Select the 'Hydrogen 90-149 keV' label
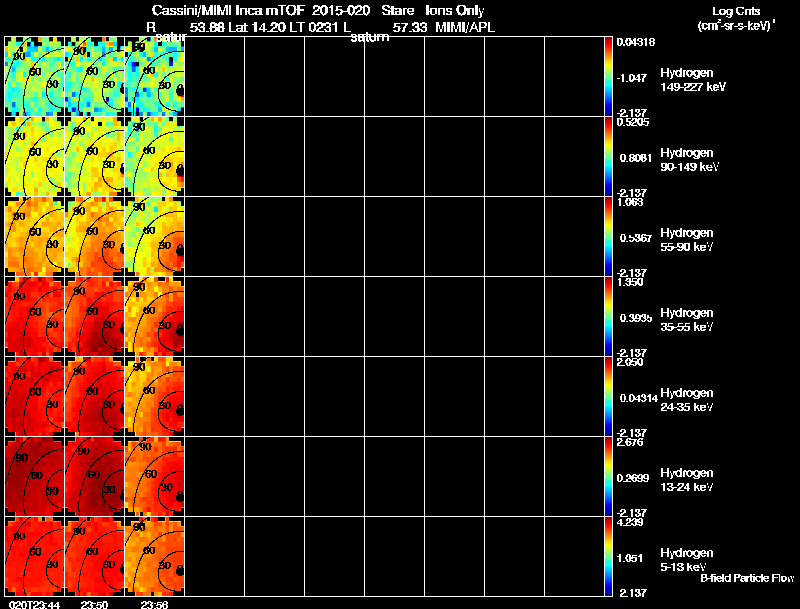This screenshot has width=800, height=609. pyautogui.click(x=690, y=160)
